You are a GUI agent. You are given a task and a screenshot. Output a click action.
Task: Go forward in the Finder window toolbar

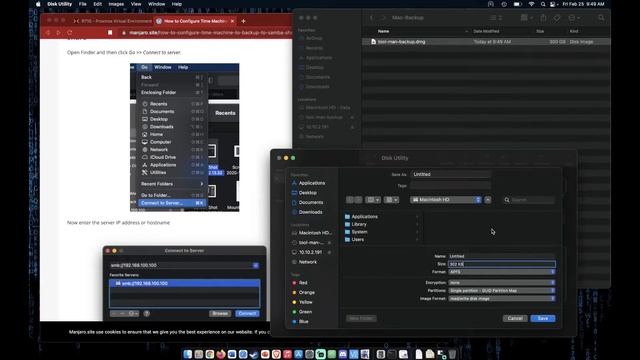click(x=383, y=18)
